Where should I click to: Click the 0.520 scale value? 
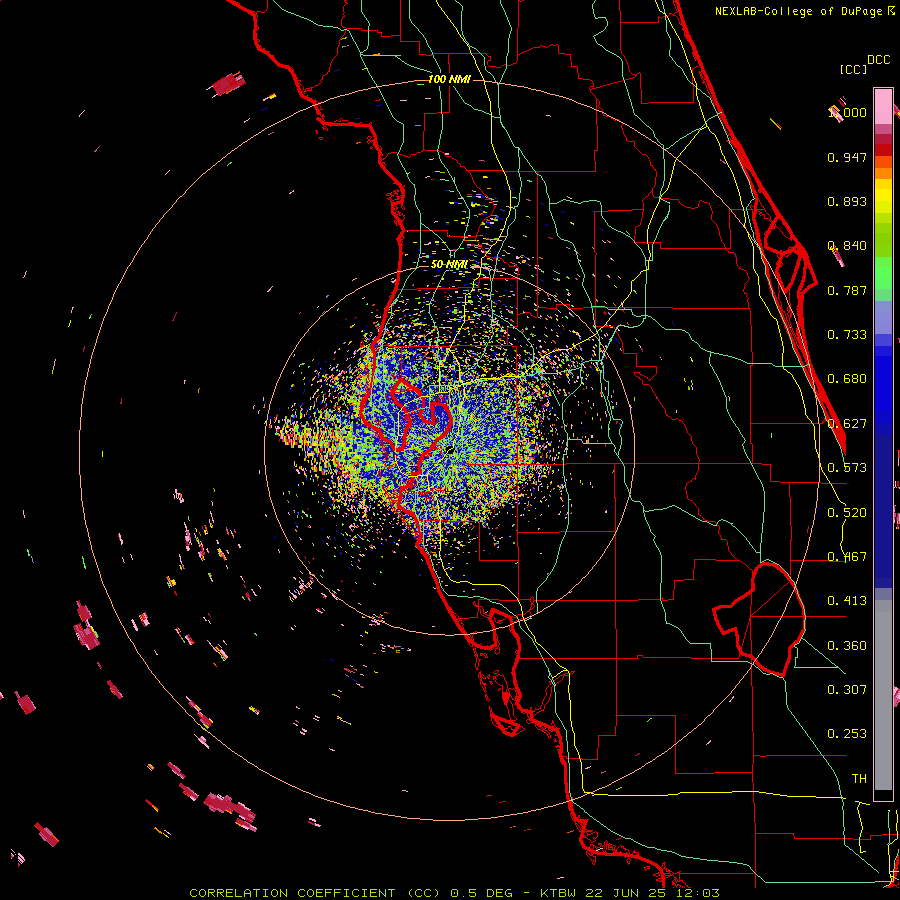847,513
